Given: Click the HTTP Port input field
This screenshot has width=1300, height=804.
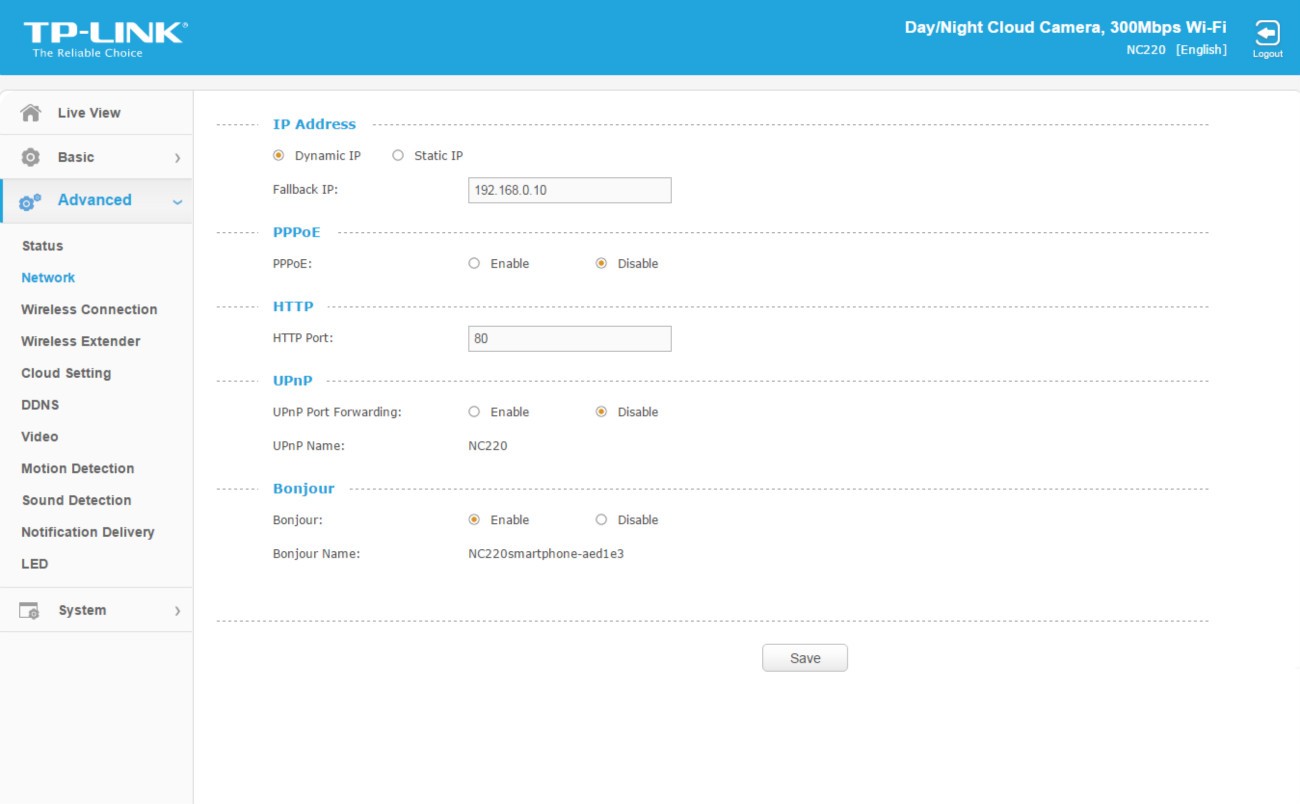Looking at the screenshot, I should (569, 338).
